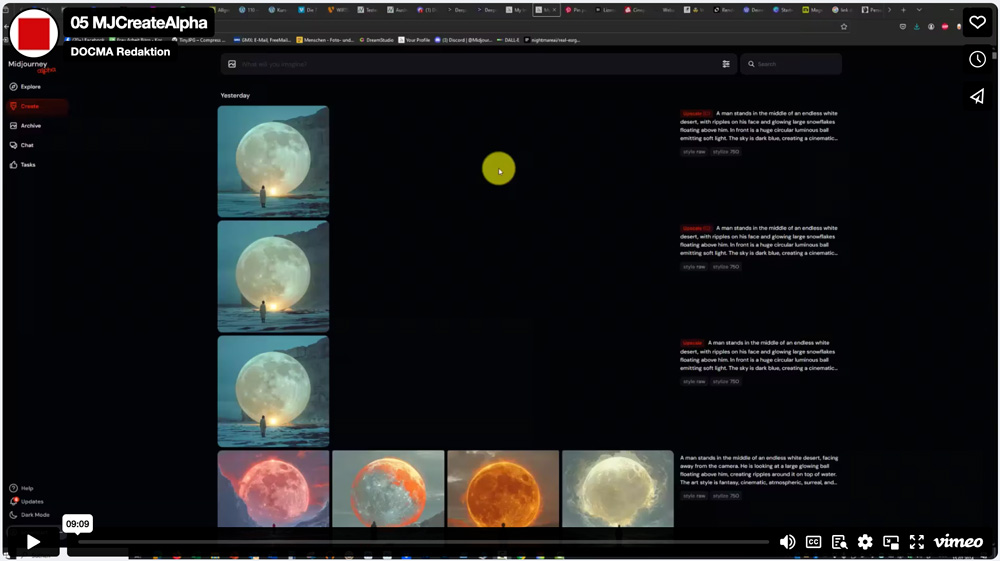This screenshot has width=1000, height=561.
Task: Go to Tasks in the sidebar
Action: (x=28, y=165)
